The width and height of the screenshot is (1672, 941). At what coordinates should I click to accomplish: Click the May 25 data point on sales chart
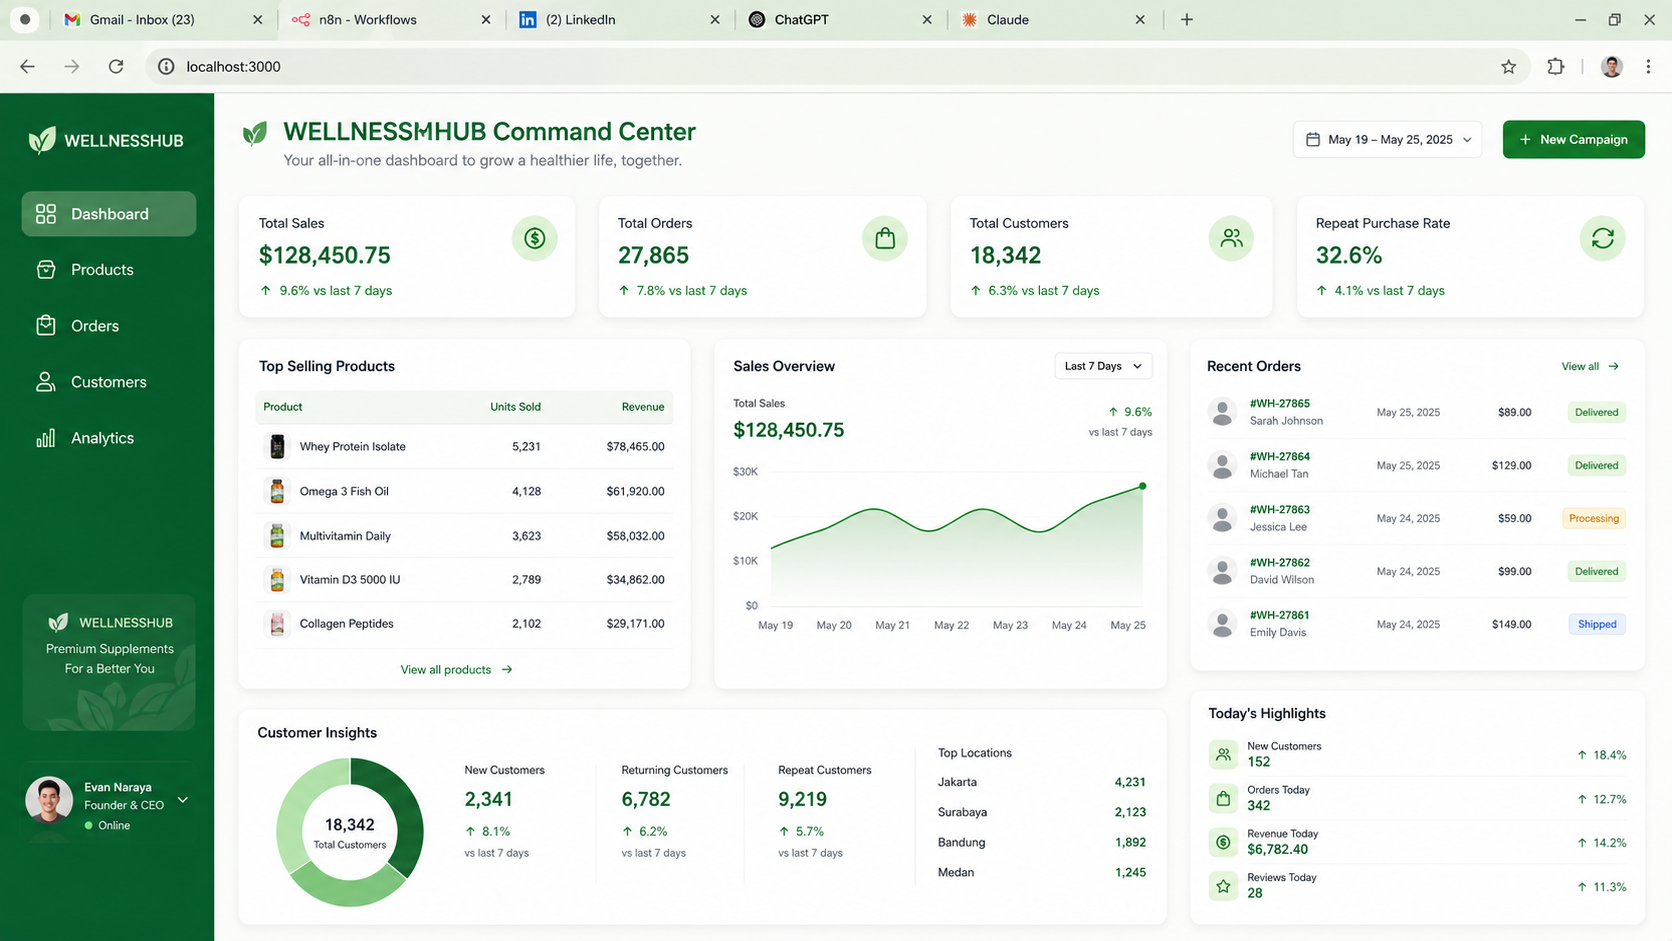point(1142,486)
